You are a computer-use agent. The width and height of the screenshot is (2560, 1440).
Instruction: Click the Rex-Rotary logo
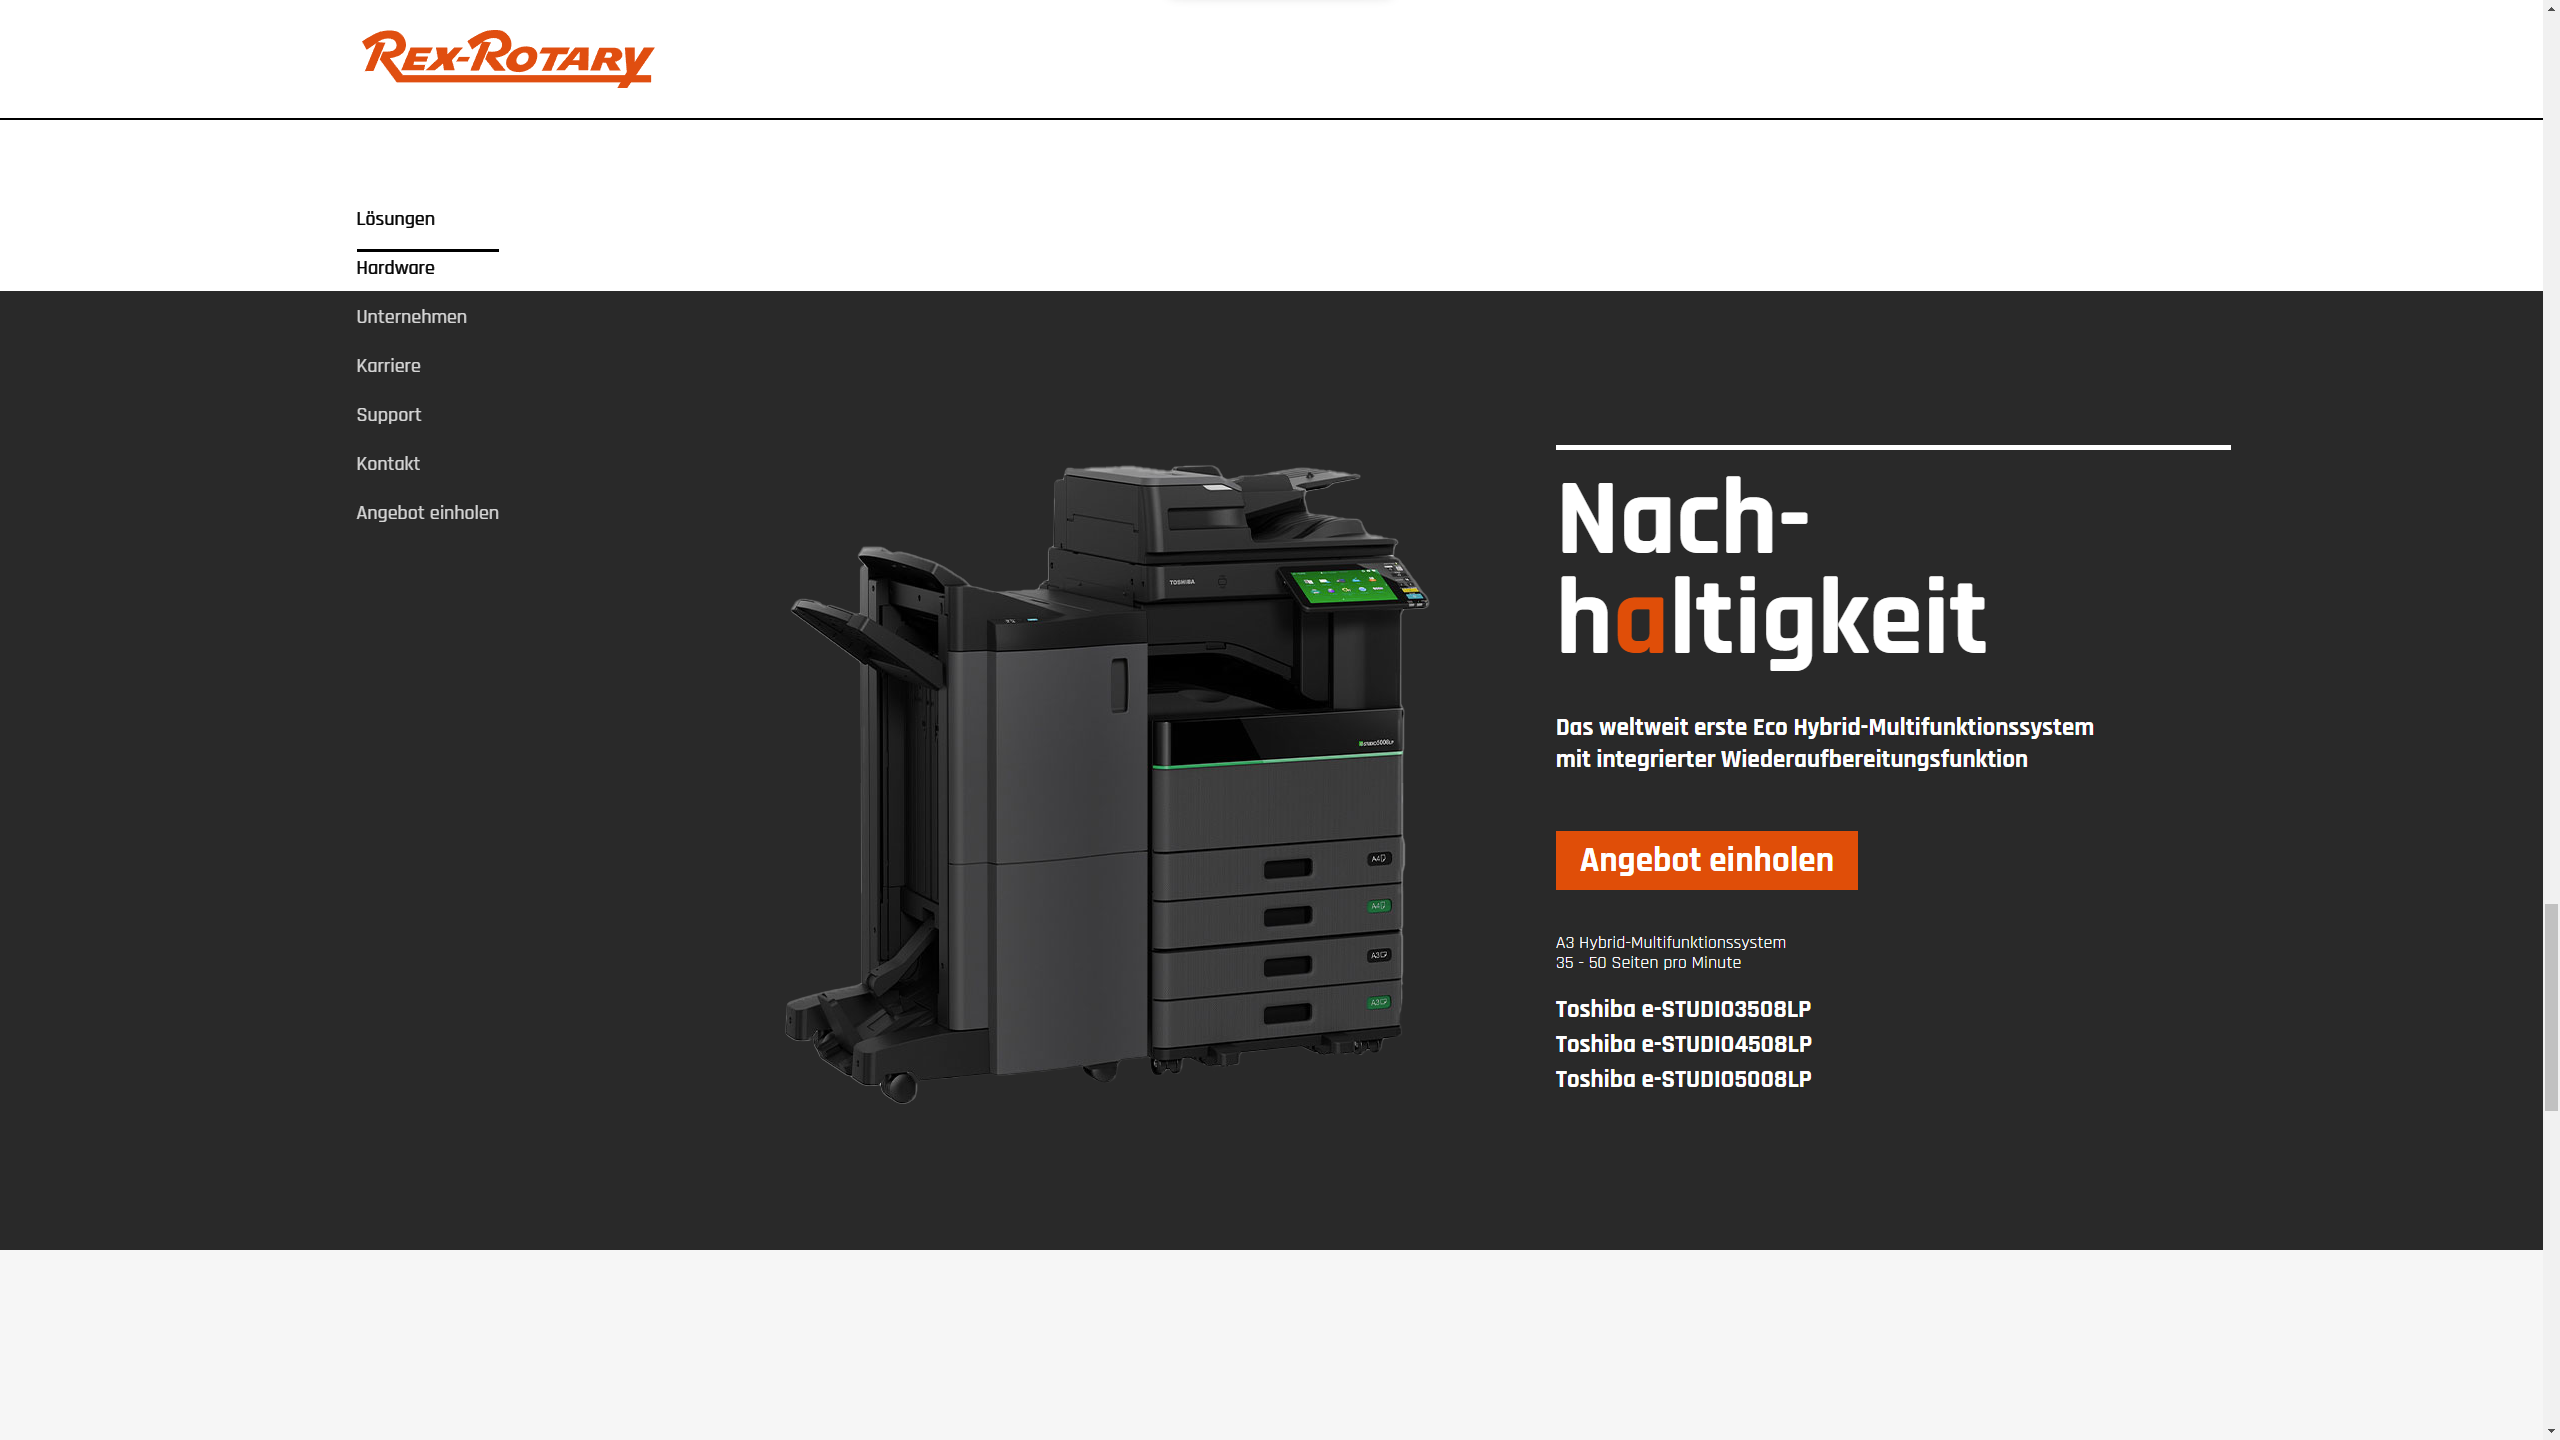pyautogui.click(x=507, y=58)
